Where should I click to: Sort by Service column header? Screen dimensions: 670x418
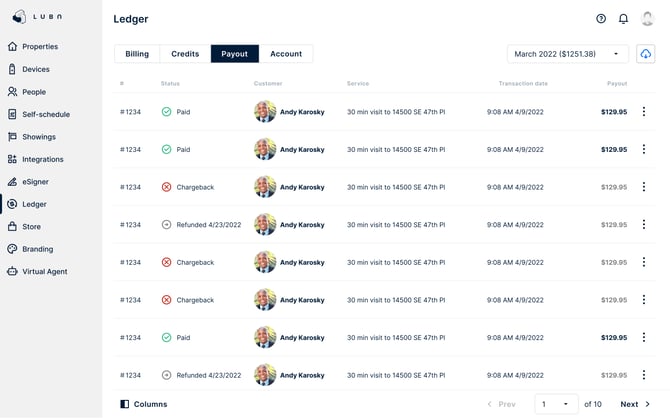(358, 83)
